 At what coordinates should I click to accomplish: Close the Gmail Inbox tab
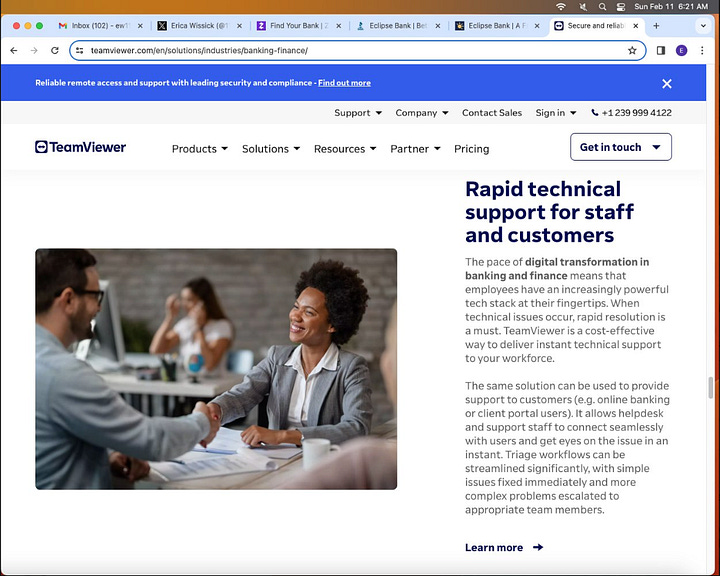click(x=140, y=26)
